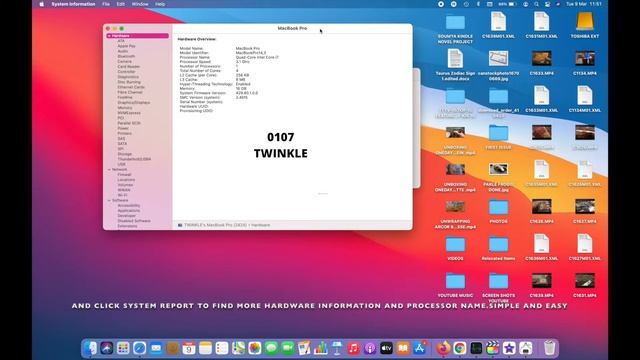640x360 pixels.
Task: Select Storage in the hardware sidebar
Action: (124, 154)
